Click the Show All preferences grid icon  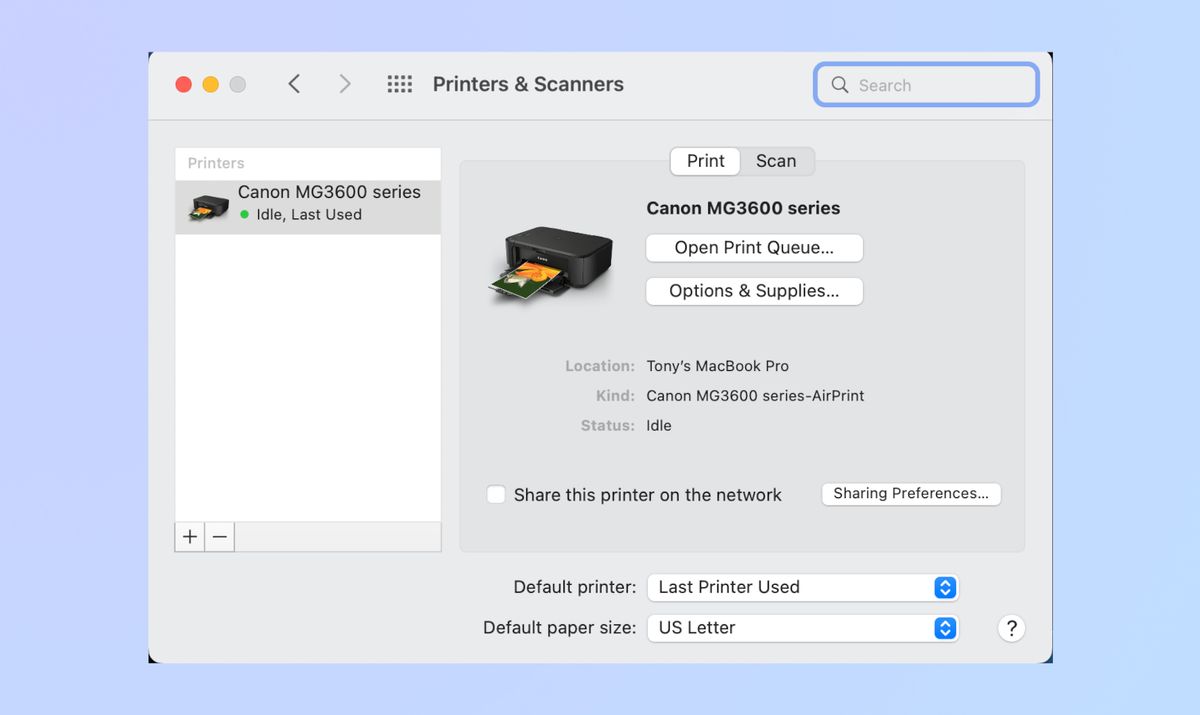(x=399, y=84)
